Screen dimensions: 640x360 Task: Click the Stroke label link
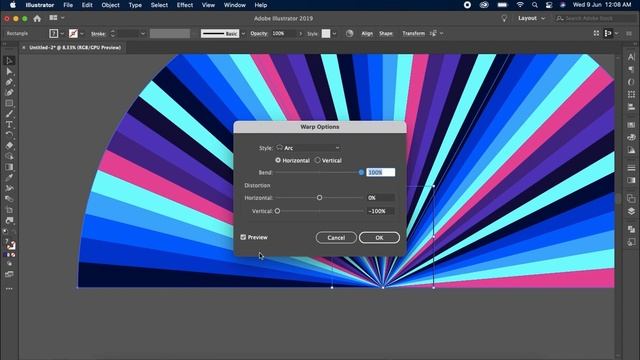[x=98, y=34]
